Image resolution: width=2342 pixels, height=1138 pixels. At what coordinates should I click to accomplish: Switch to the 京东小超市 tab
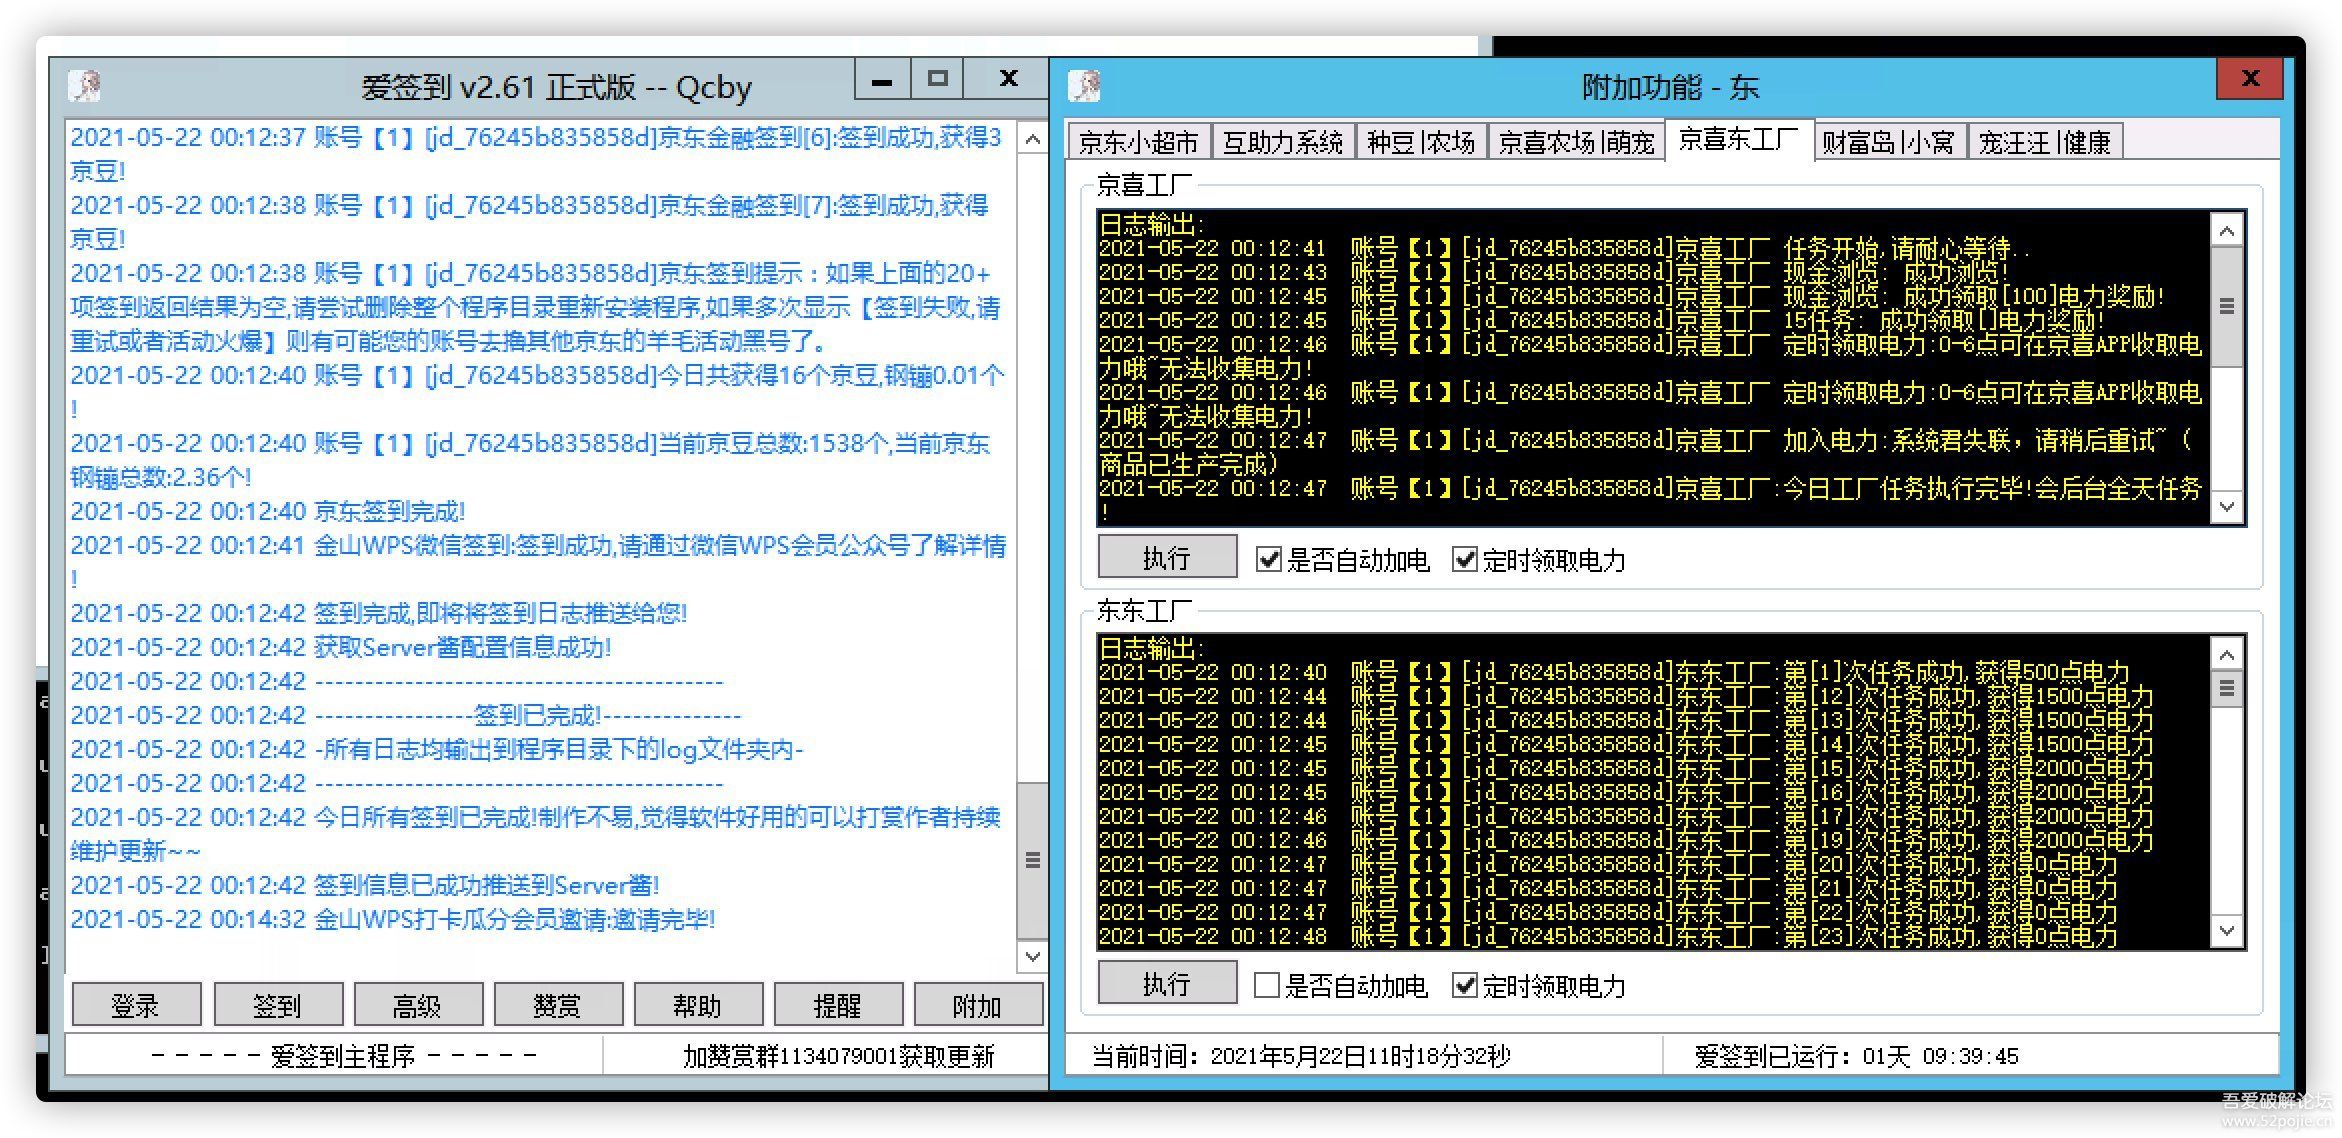pos(1139,142)
